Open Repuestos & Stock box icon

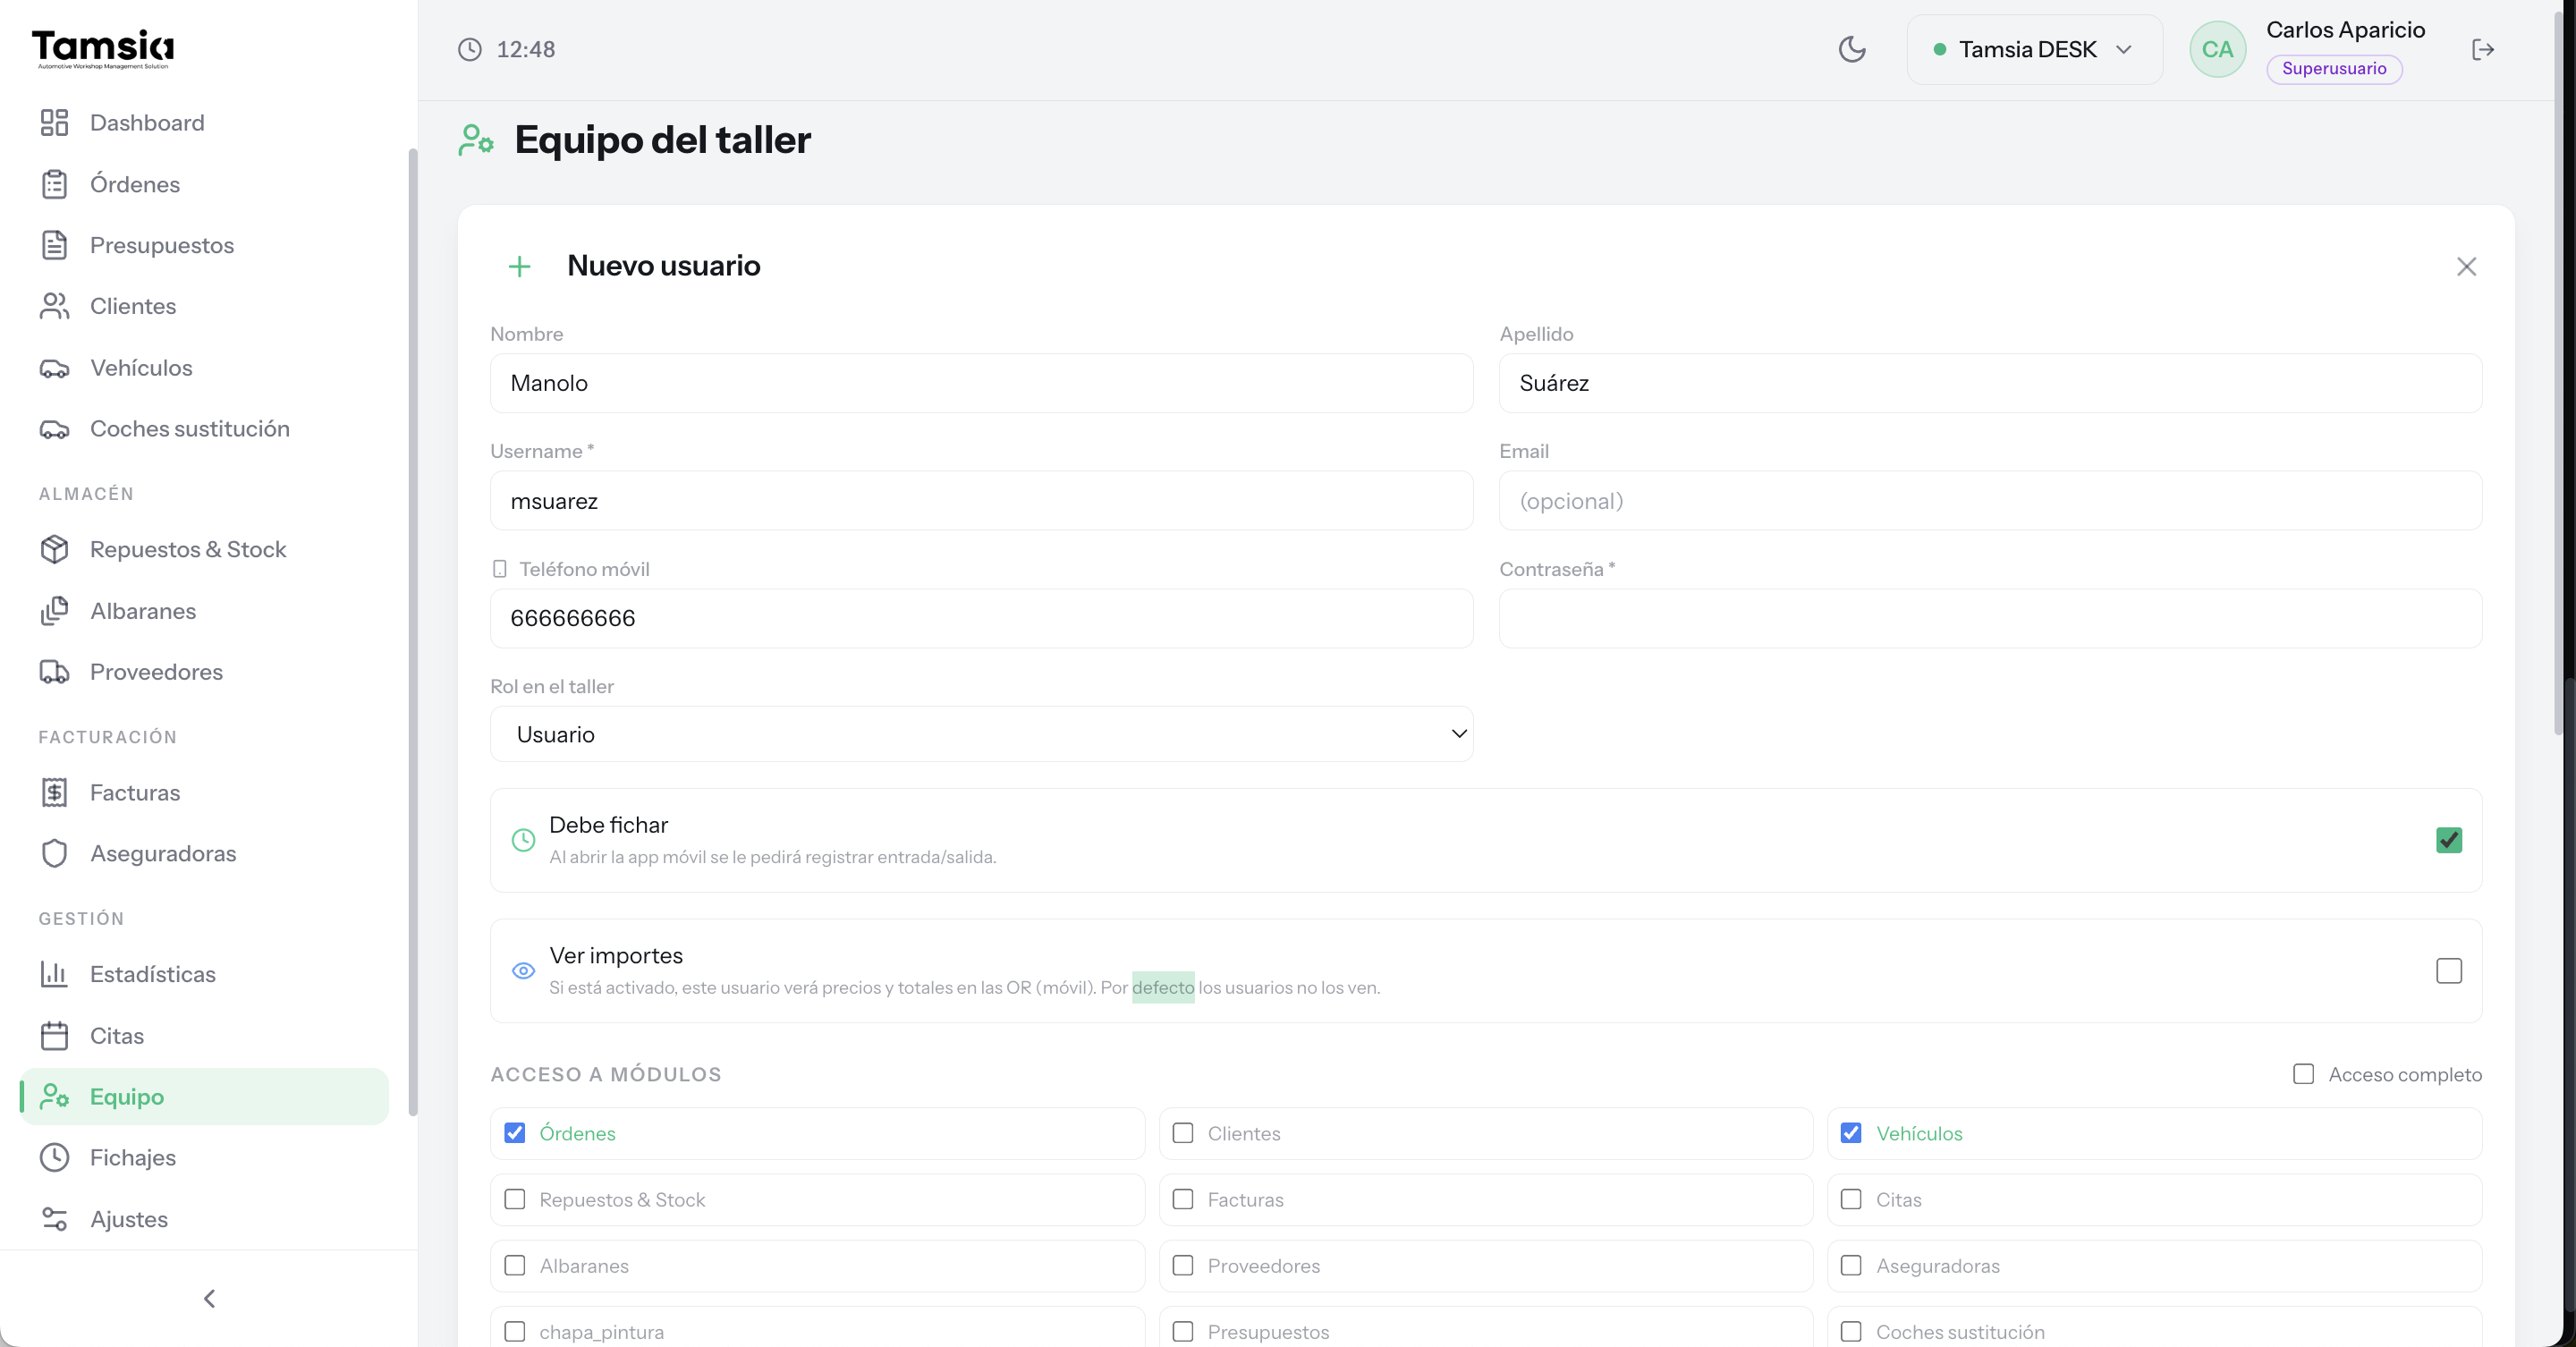pos(54,549)
